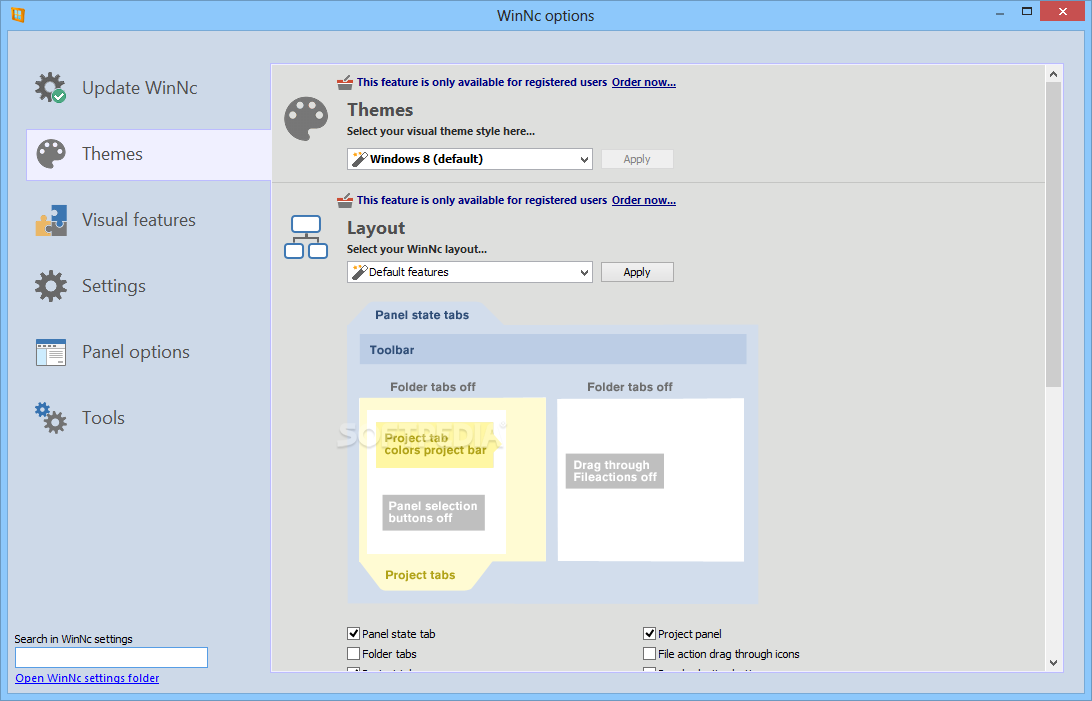1092x701 pixels.
Task: Close the WinNc options window
Action: [1063, 11]
